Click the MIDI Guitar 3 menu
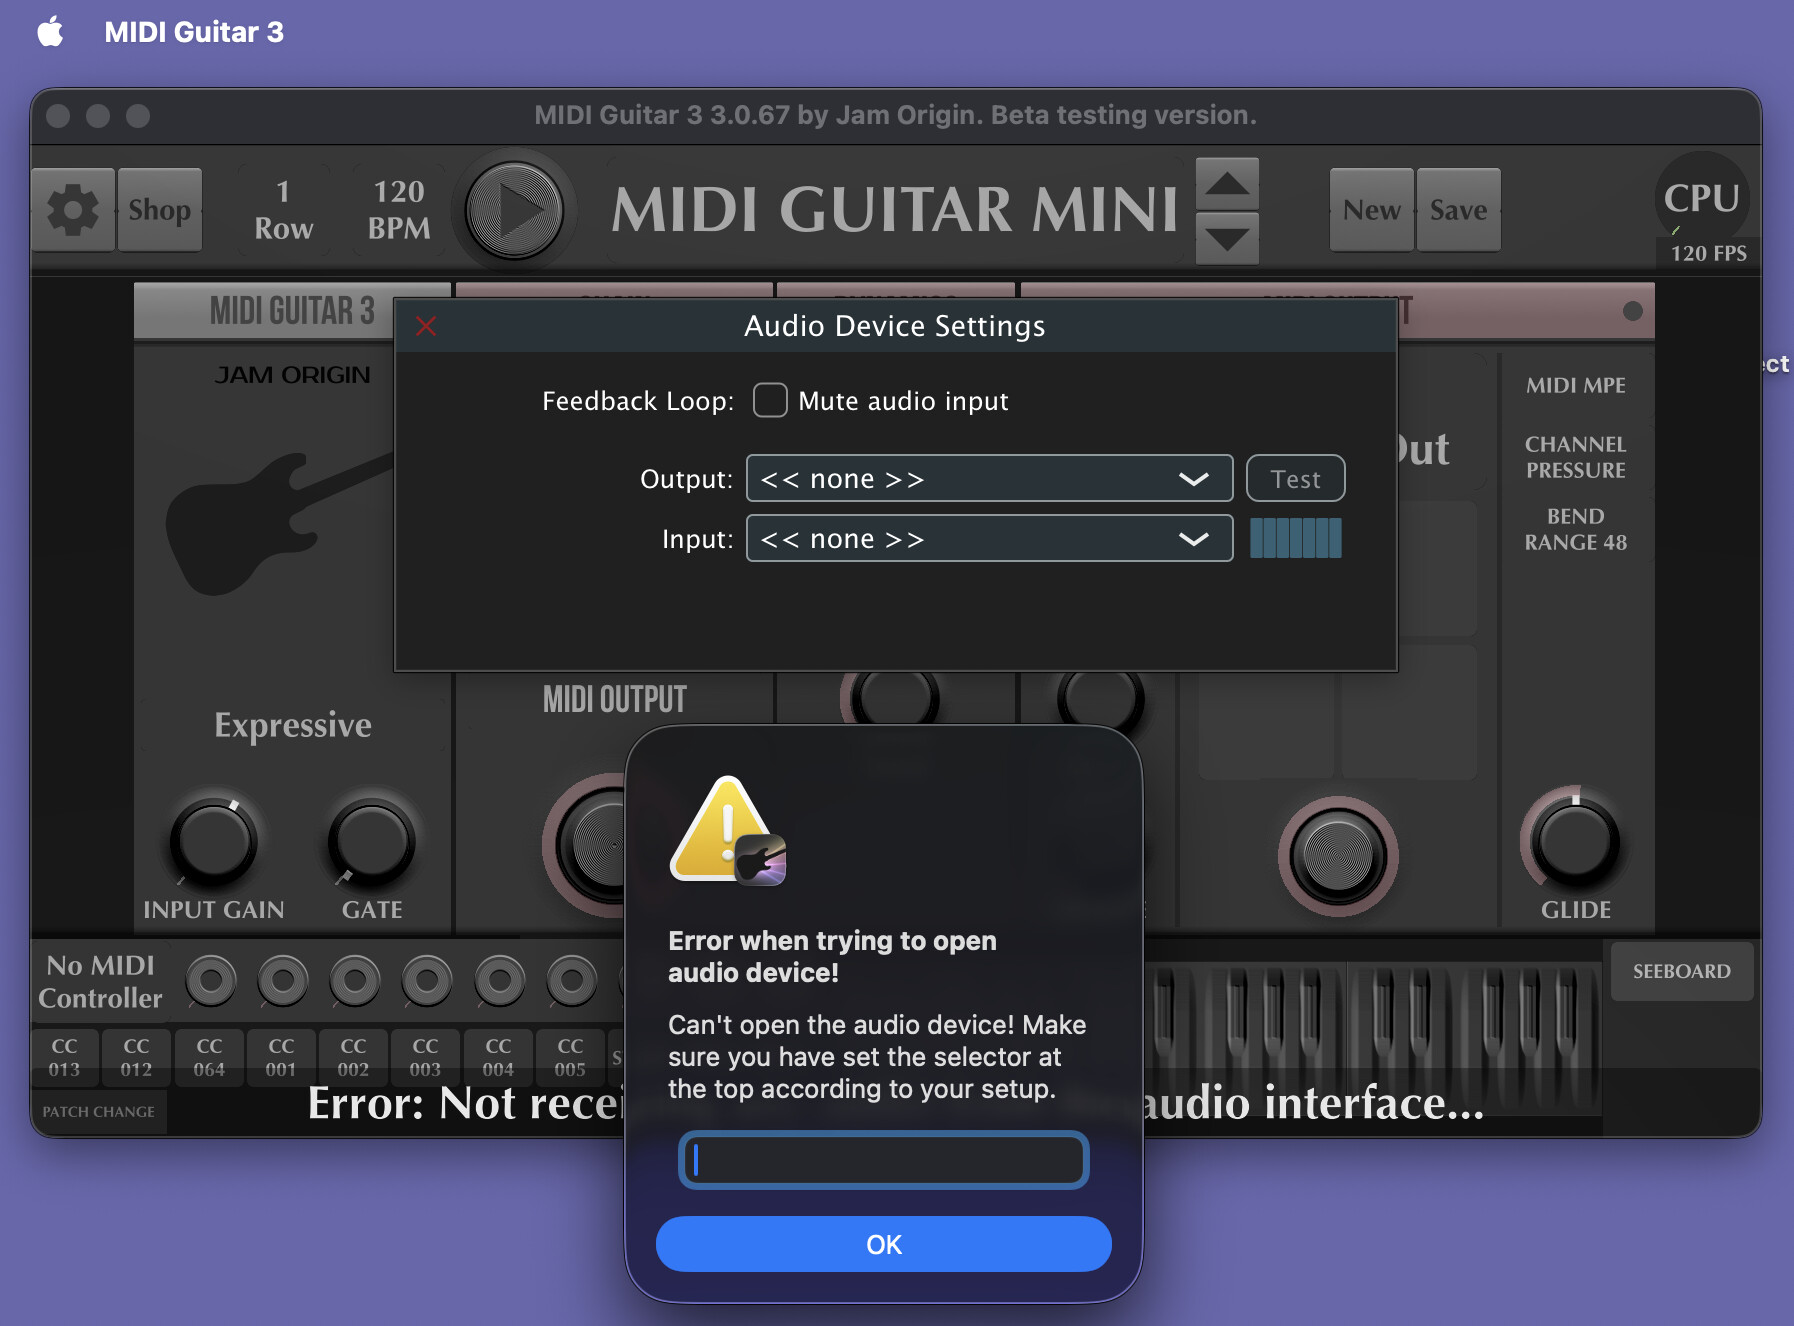The width and height of the screenshot is (1794, 1326). (194, 32)
